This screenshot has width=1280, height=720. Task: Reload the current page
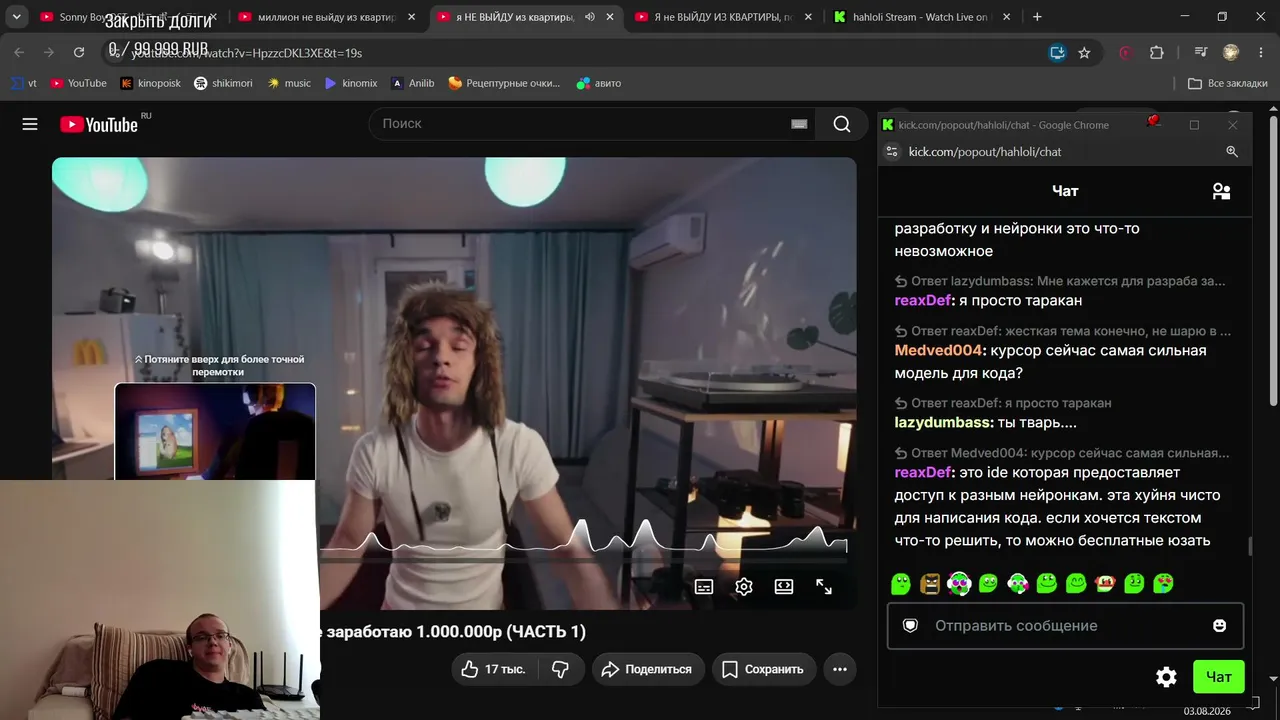tap(79, 52)
